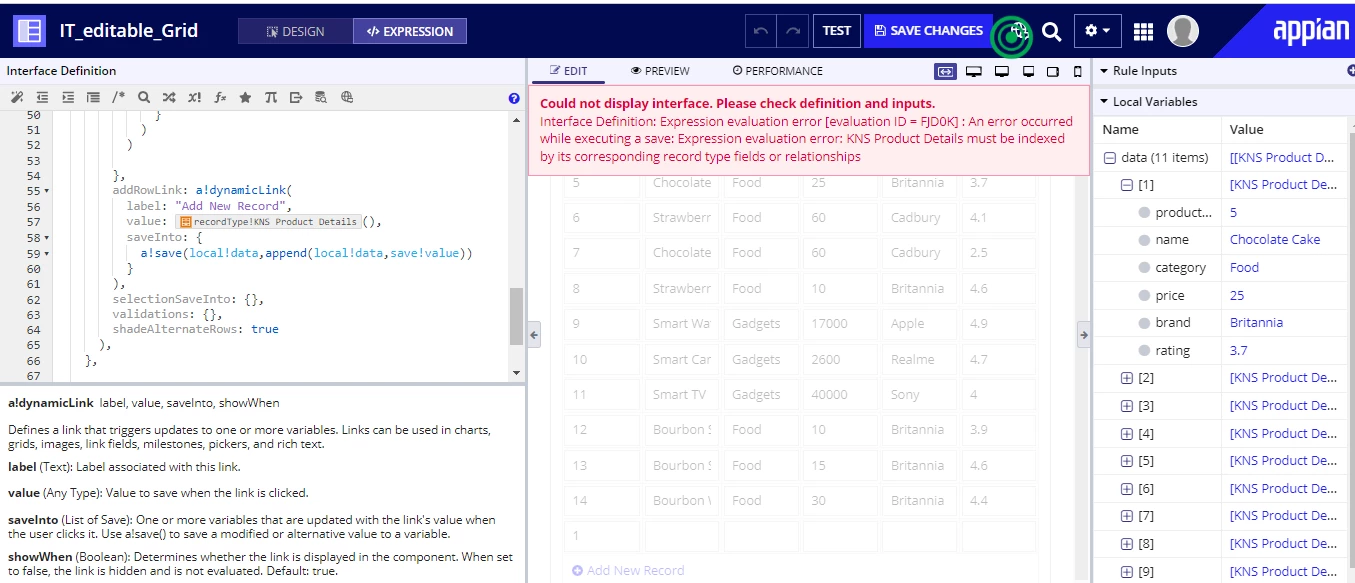Click the star icon in expression toolbar
The height and width of the screenshot is (583, 1355).
coord(245,98)
